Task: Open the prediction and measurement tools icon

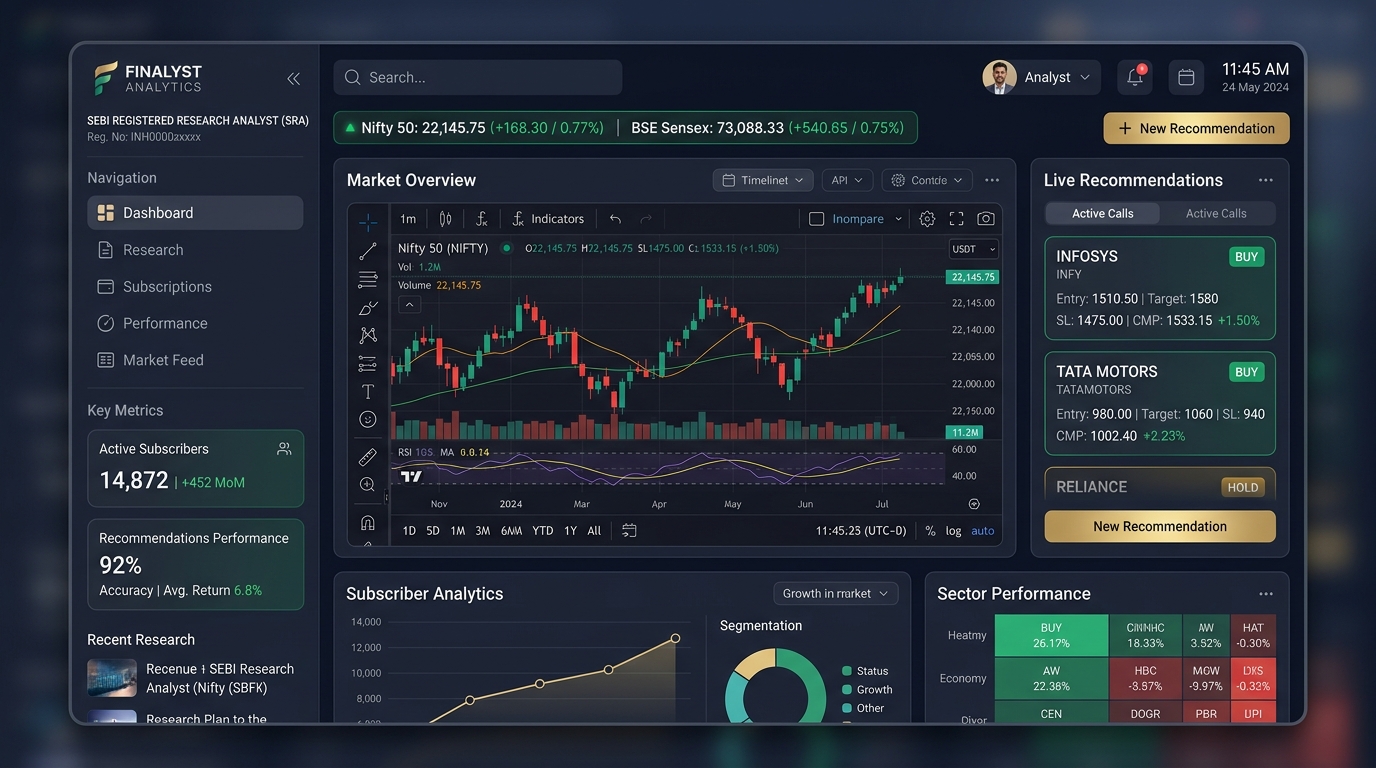Action: pos(368,363)
